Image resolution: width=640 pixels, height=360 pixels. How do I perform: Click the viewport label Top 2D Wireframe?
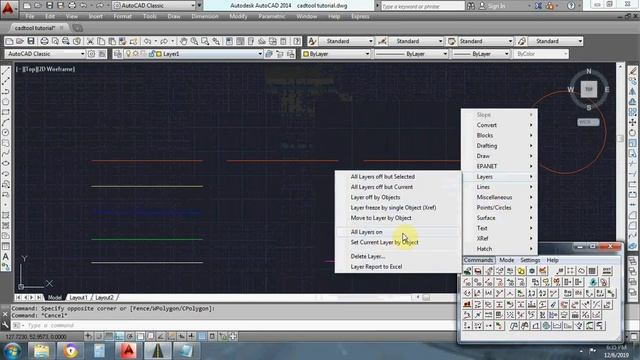tap(46, 69)
